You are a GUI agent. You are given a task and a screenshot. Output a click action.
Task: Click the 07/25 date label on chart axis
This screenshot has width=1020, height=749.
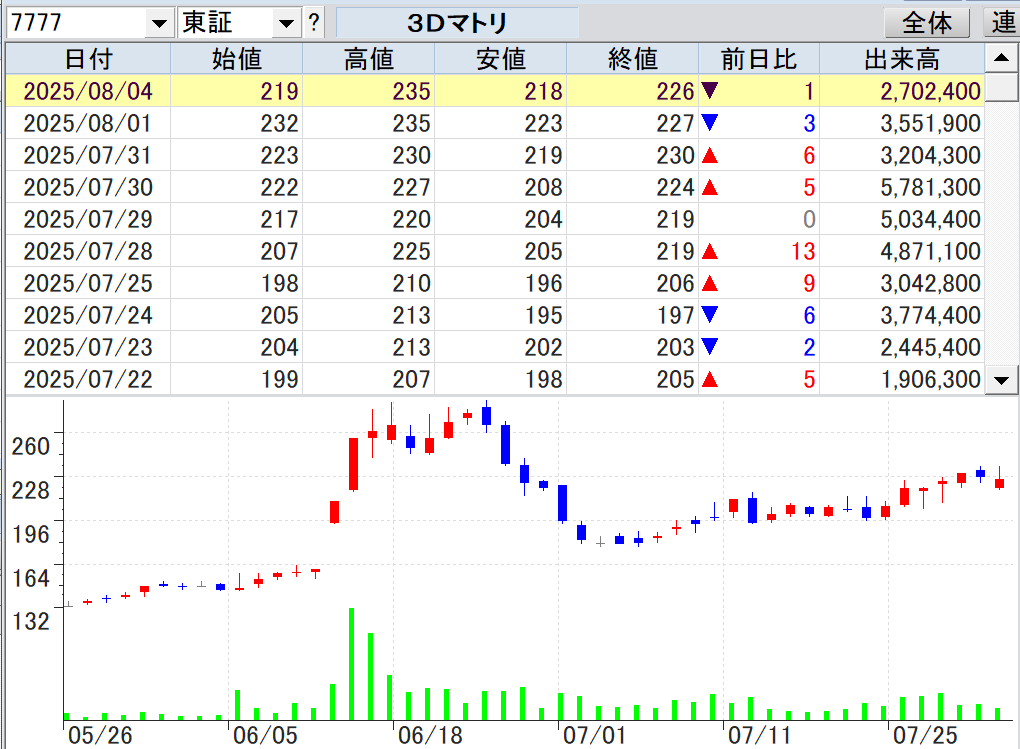coord(925,735)
